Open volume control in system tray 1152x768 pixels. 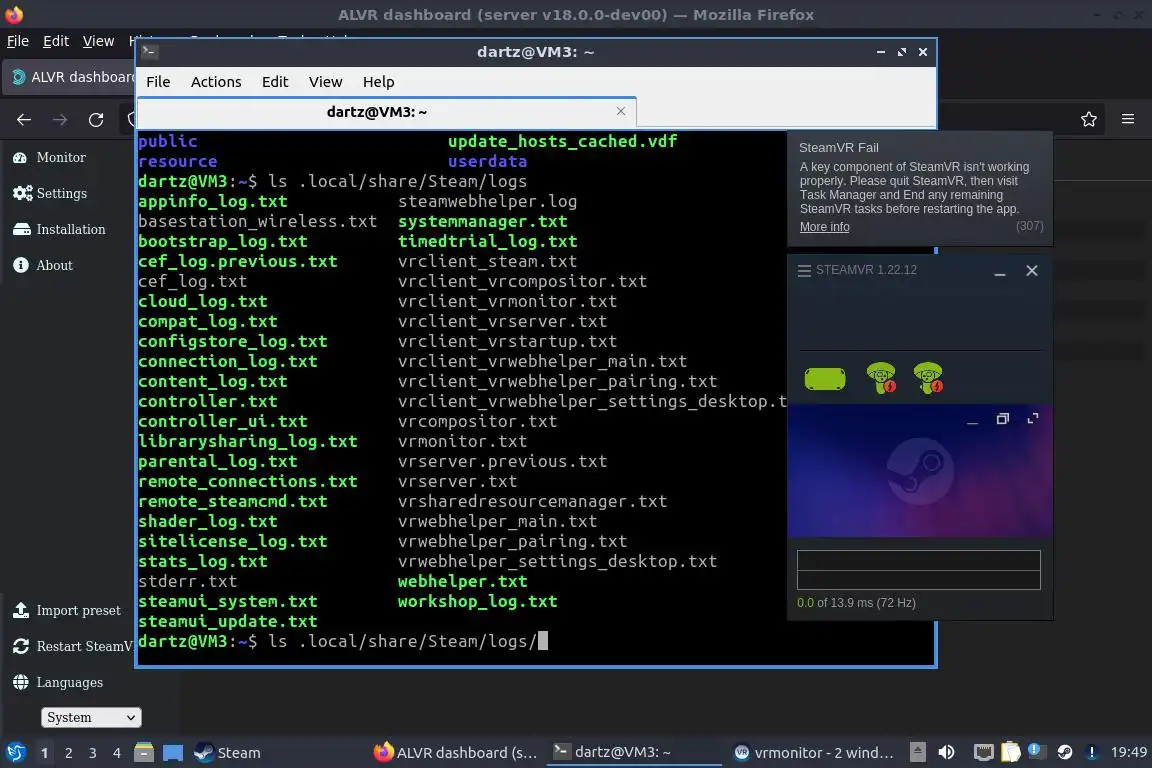(x=946, y=752)
